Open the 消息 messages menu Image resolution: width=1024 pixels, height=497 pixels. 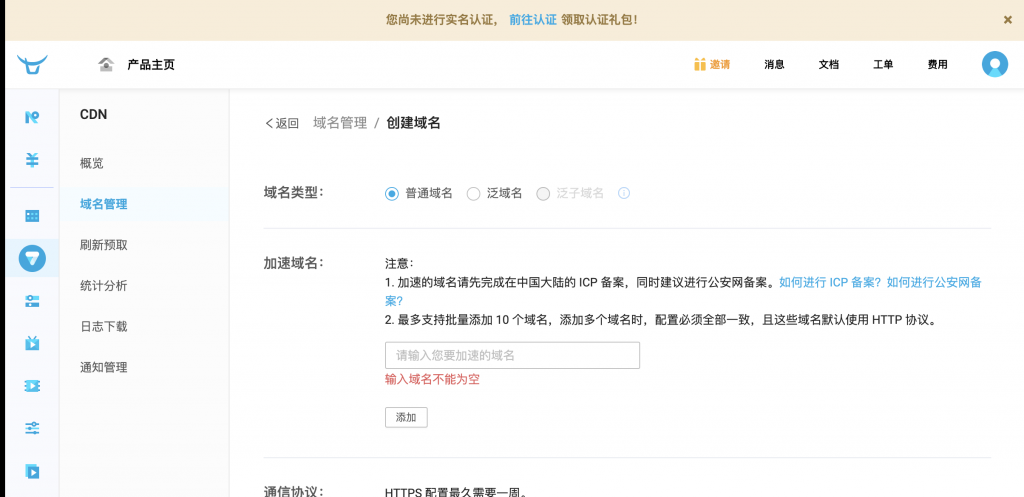(x=774, y=65)
